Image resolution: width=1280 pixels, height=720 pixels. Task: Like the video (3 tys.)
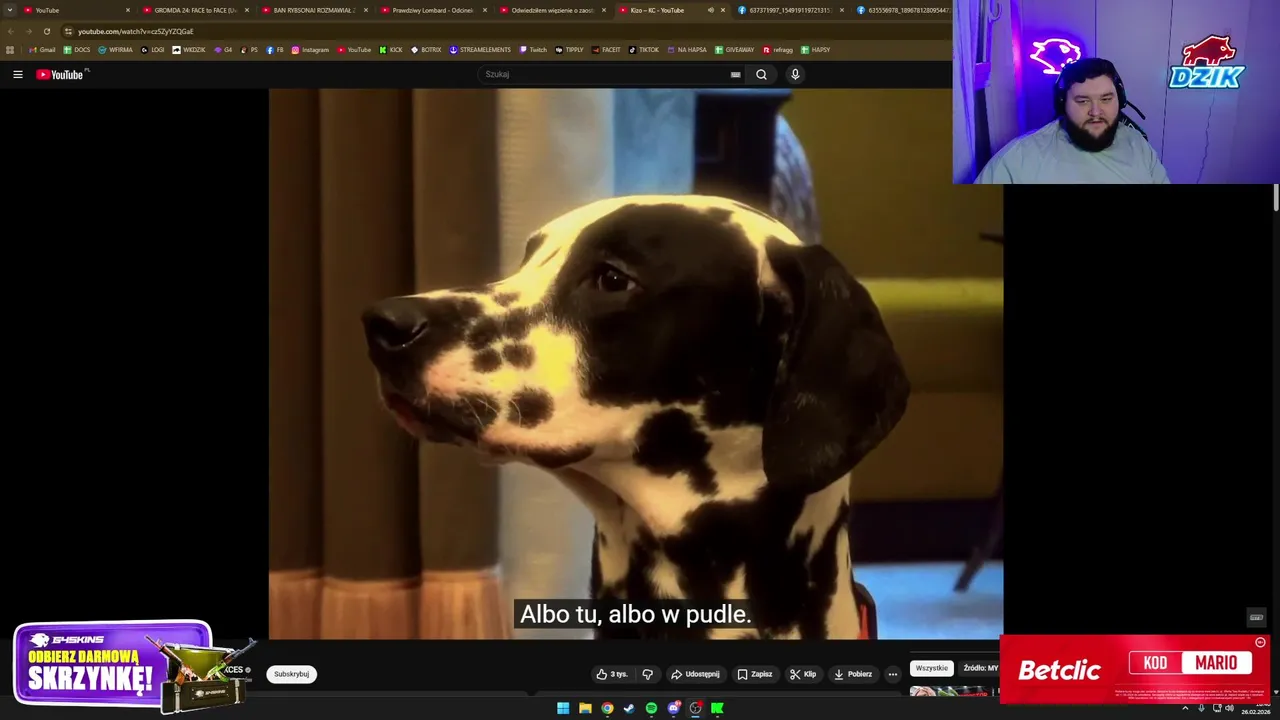[612, 674]
